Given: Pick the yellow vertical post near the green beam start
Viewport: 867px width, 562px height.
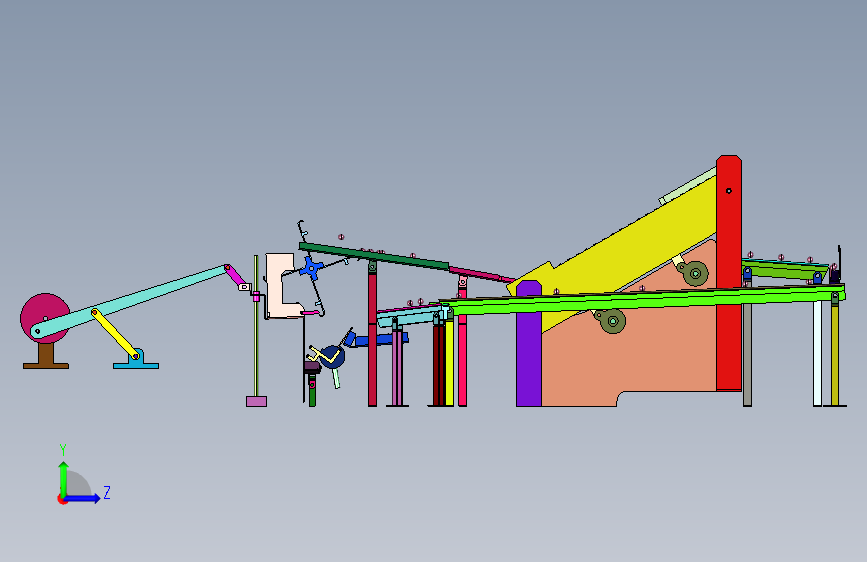Looking at the screenshot, I should [450, 363].
